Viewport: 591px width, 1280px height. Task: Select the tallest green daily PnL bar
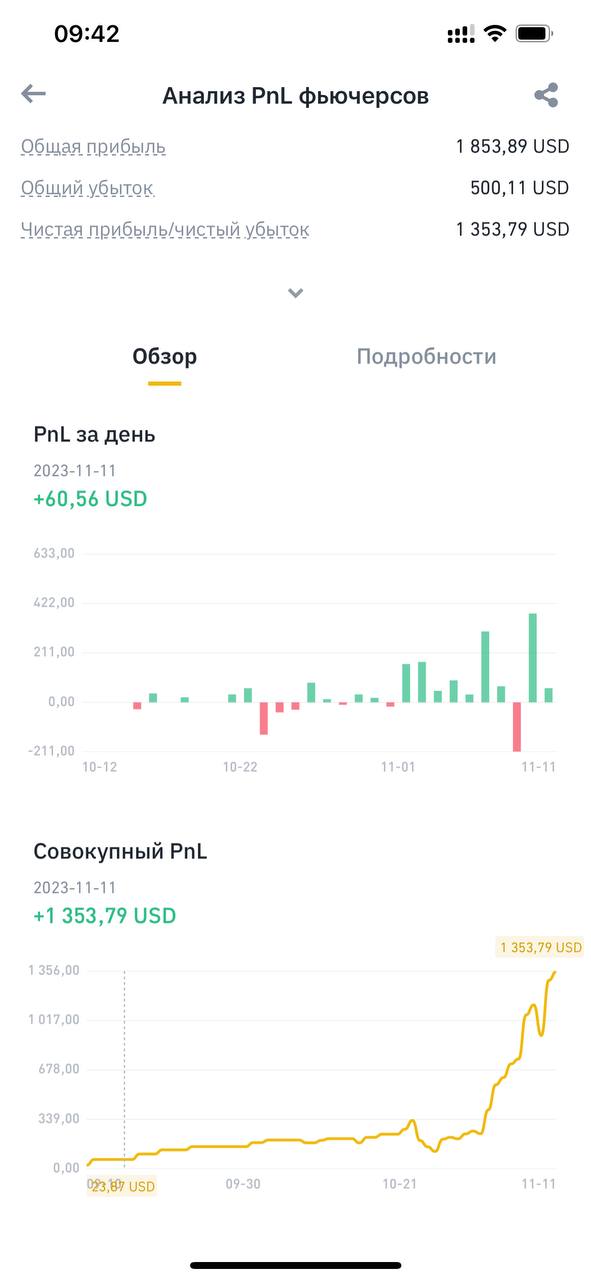coord(533,657)
